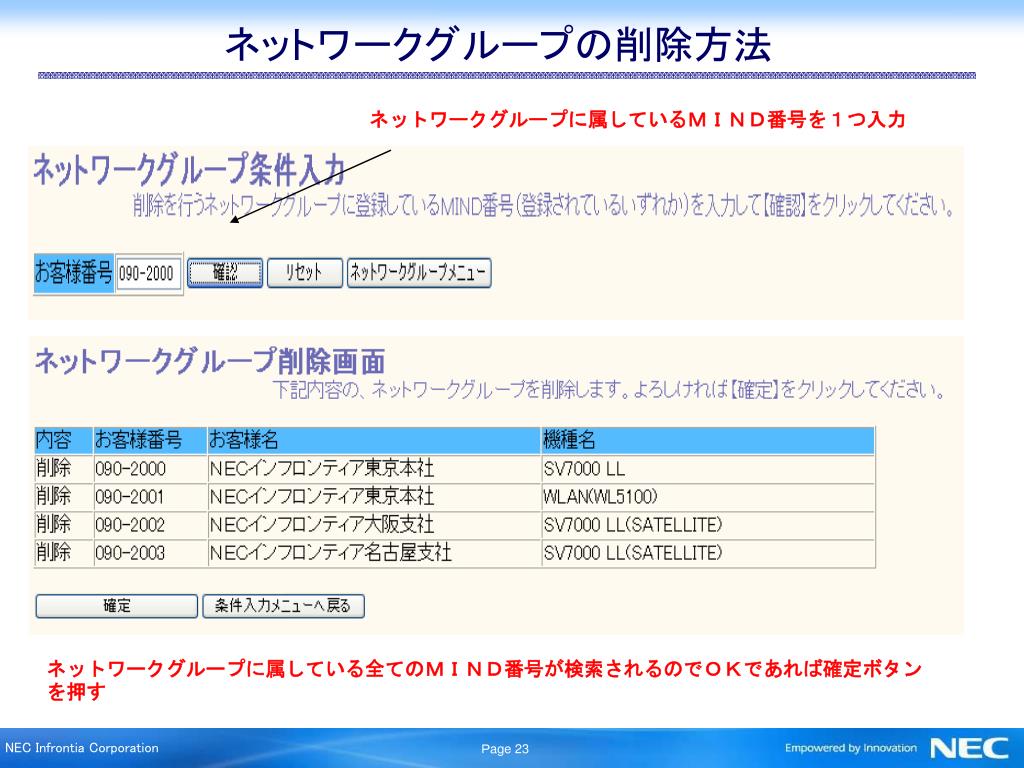Click the NEC logo in footer
Image resolution: width=1024 pixels, height=768 pixels.
point(969,748)
